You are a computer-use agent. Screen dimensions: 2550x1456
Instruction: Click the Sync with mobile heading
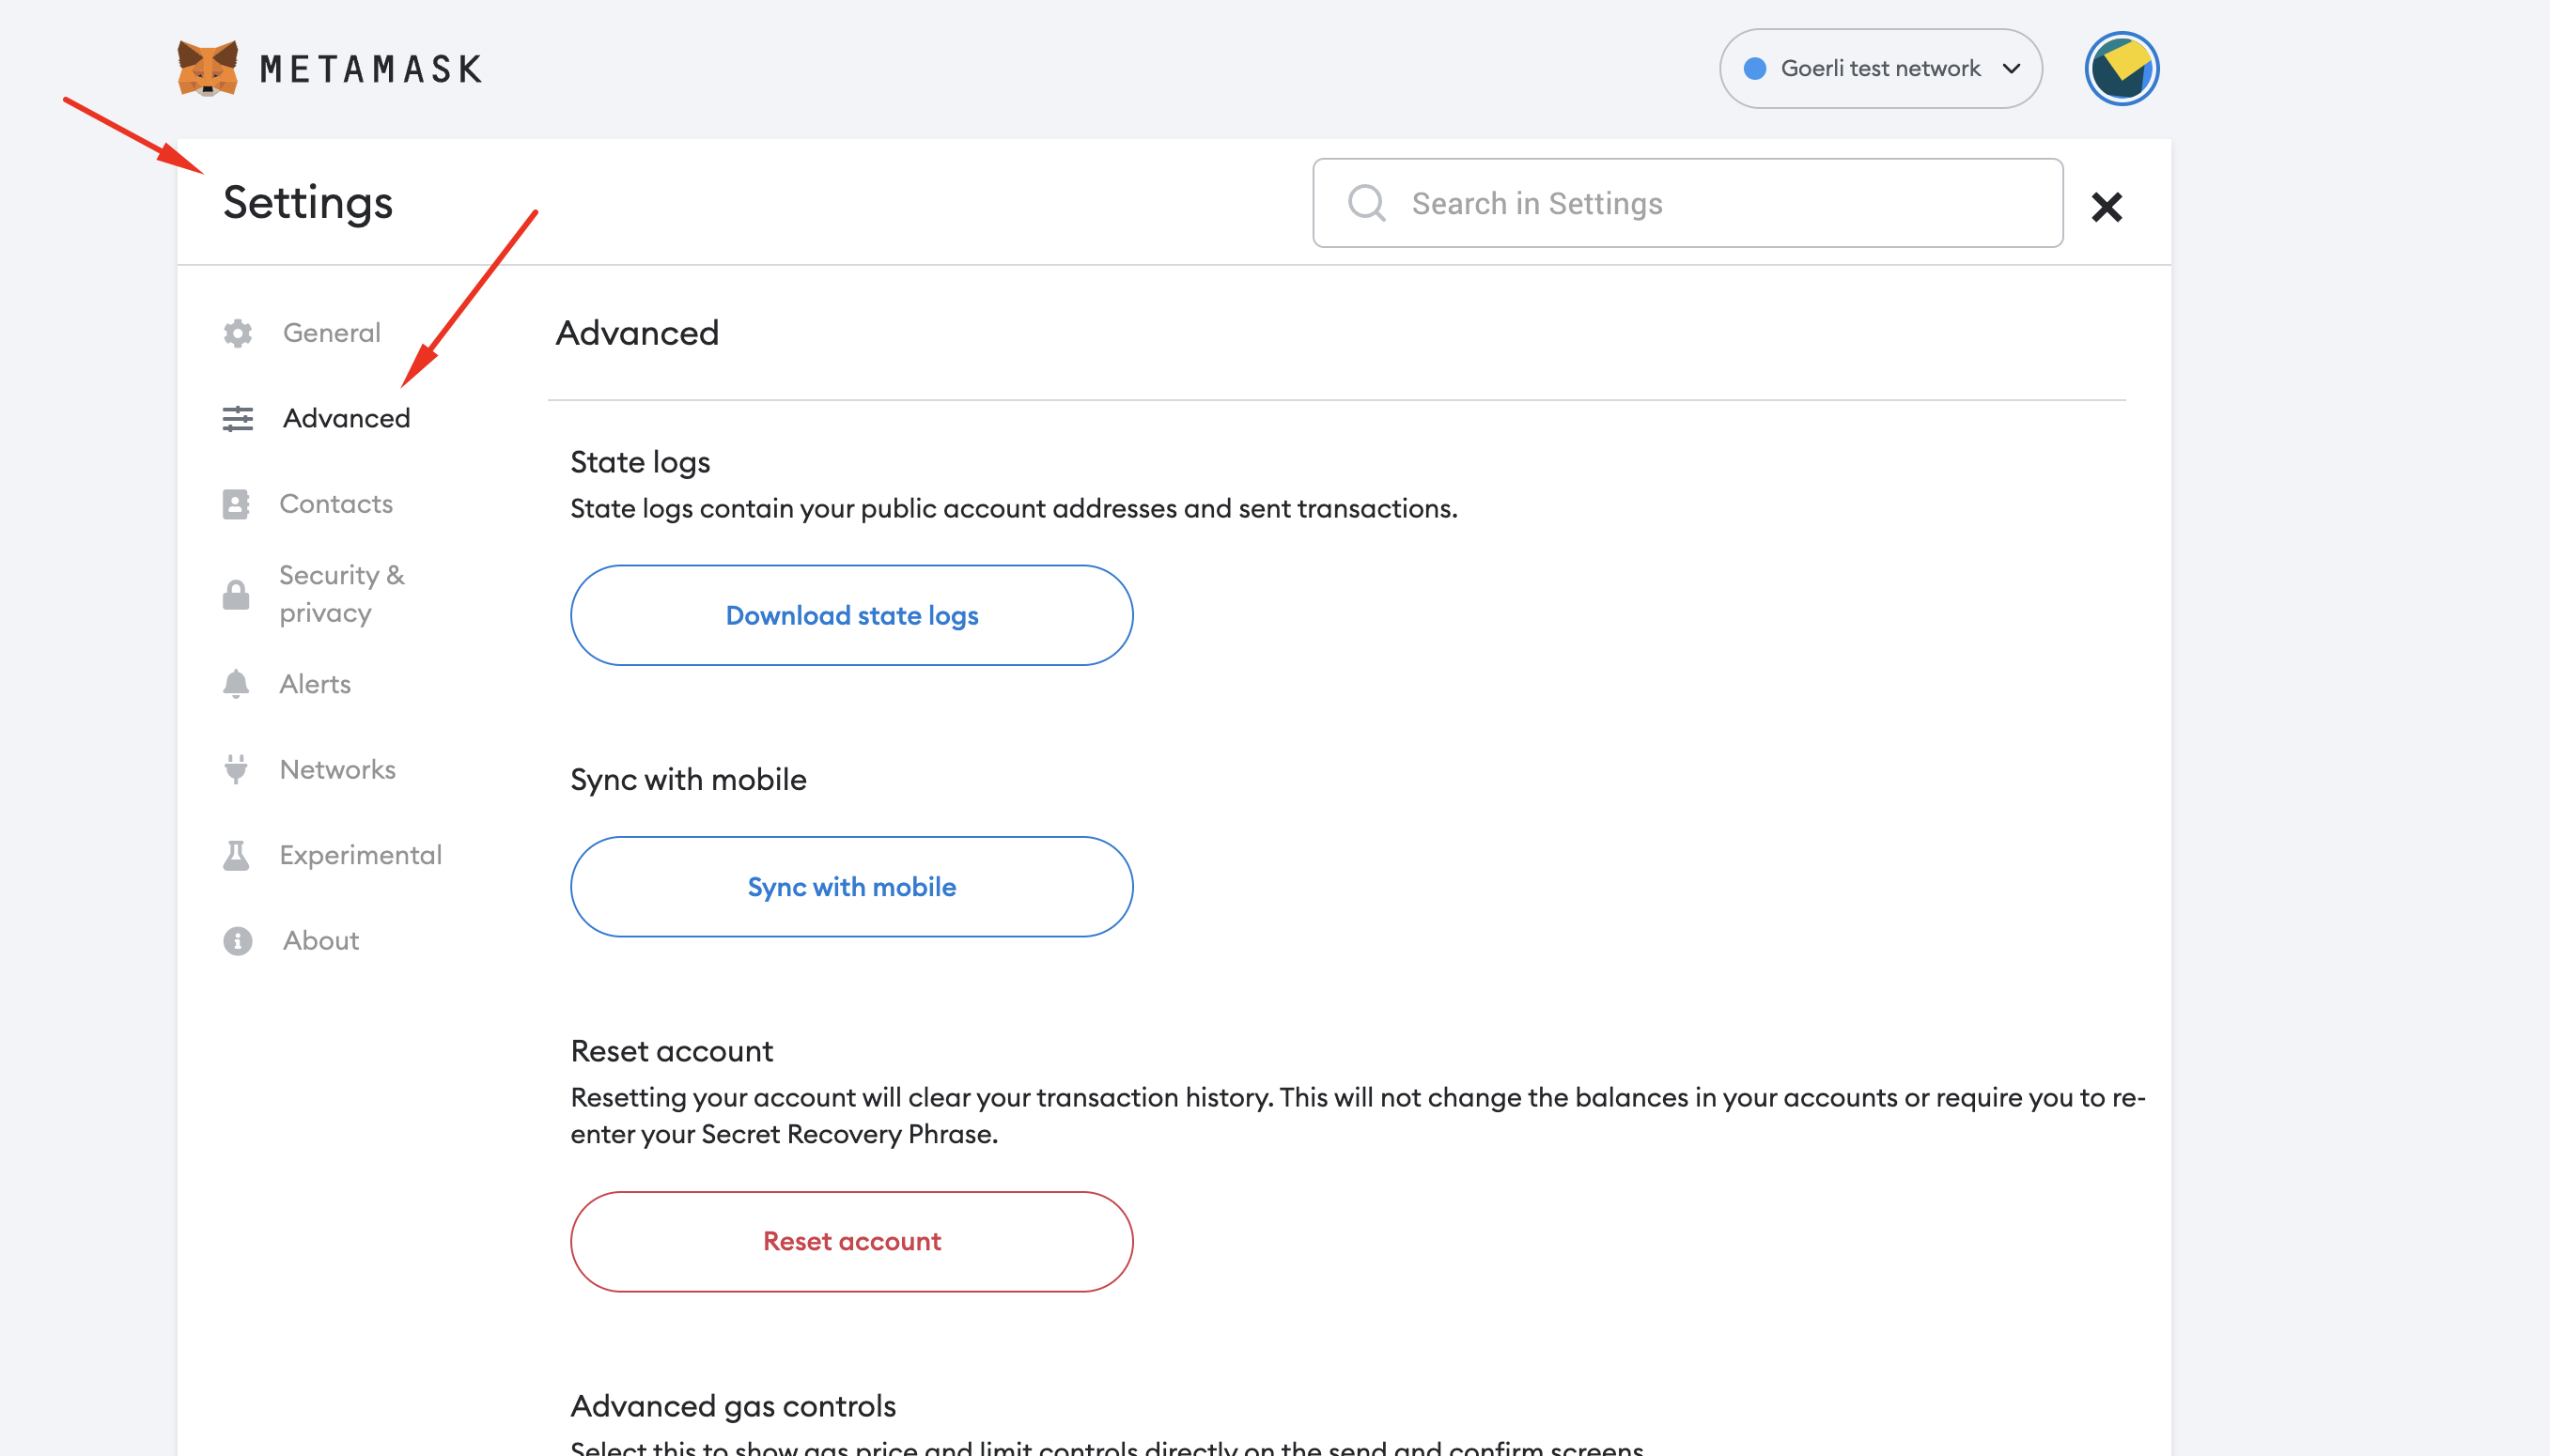click(x=688, y=779)
